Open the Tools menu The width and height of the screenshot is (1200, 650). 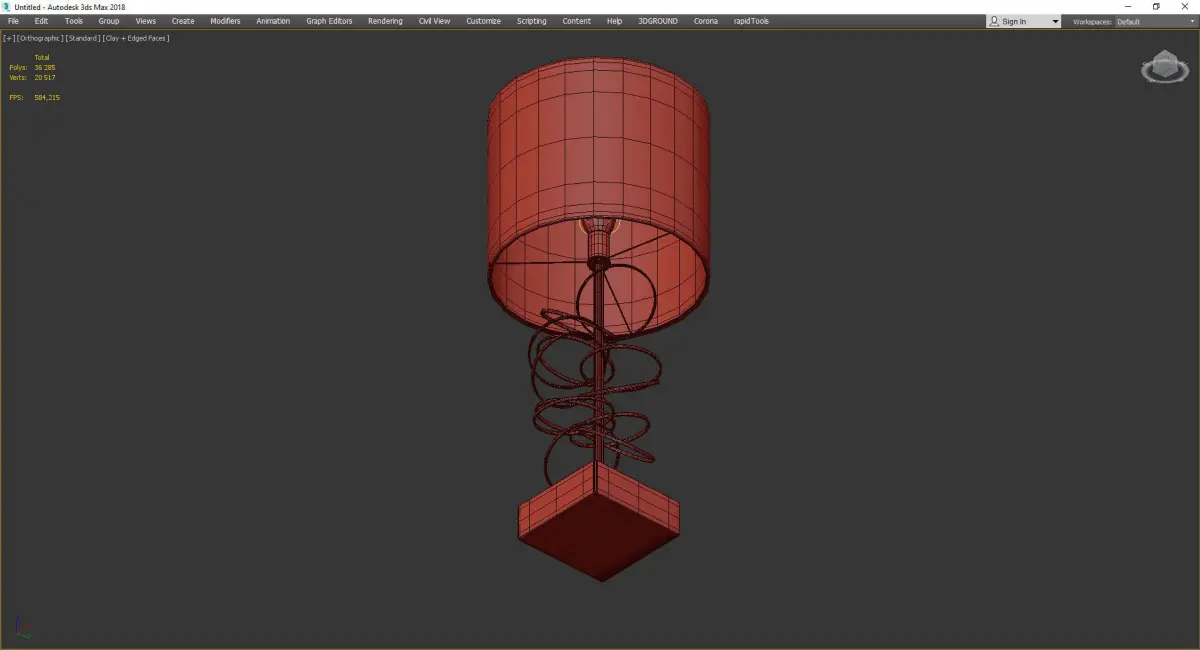coord(74,21)
